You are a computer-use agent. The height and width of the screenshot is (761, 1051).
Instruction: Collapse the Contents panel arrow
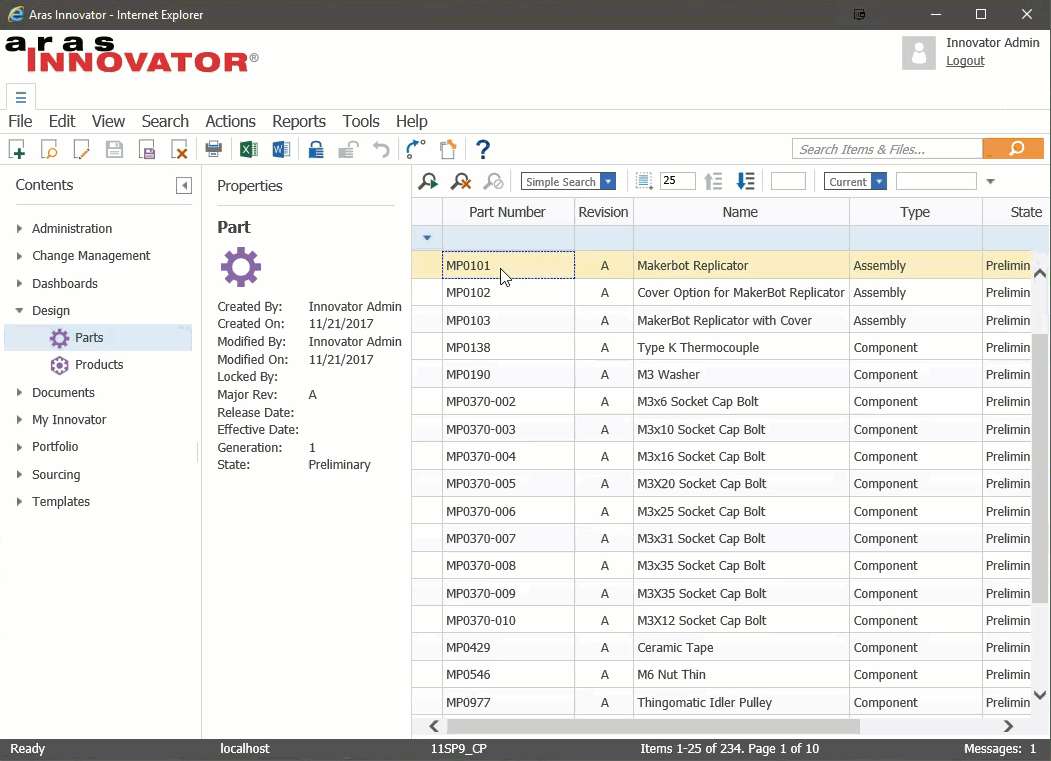184,186
